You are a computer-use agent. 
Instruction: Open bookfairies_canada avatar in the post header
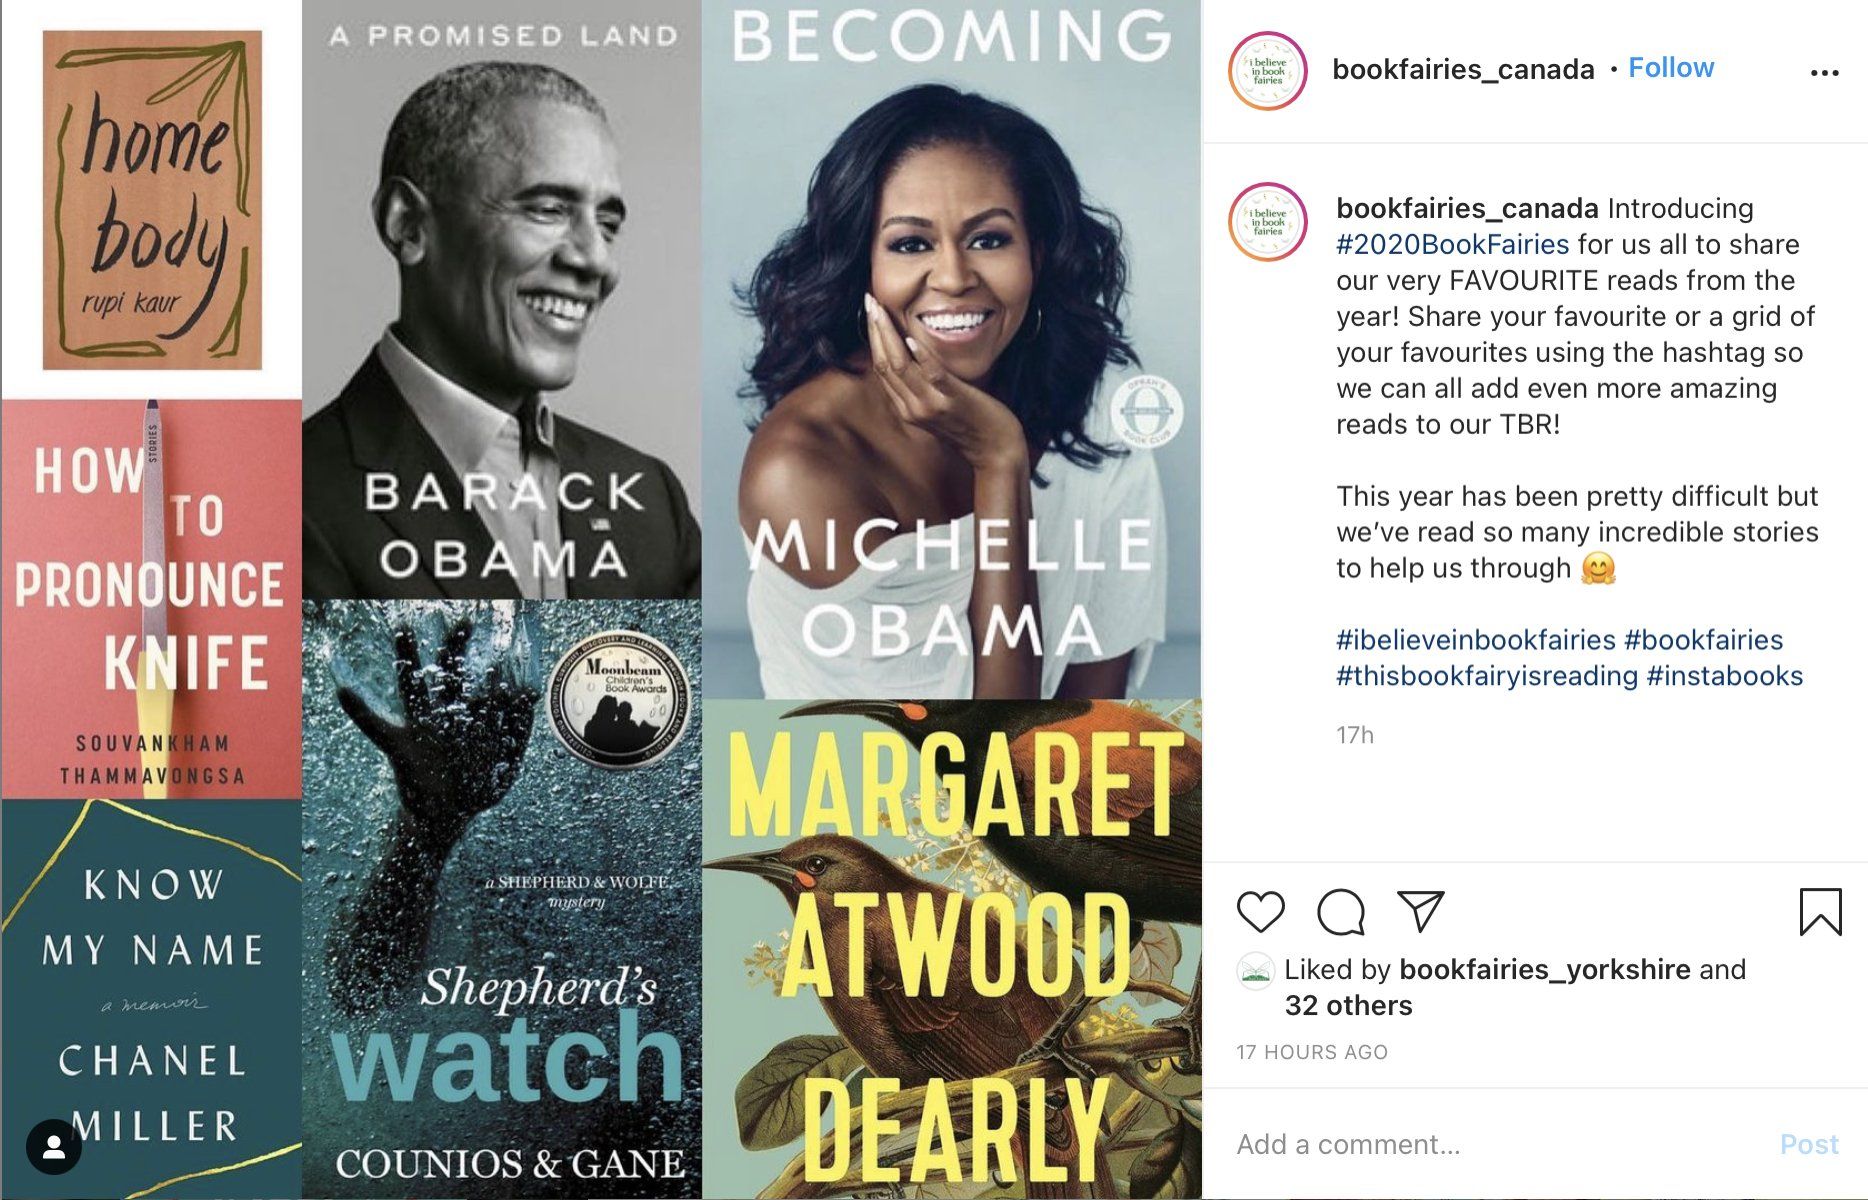point(1267,70)
